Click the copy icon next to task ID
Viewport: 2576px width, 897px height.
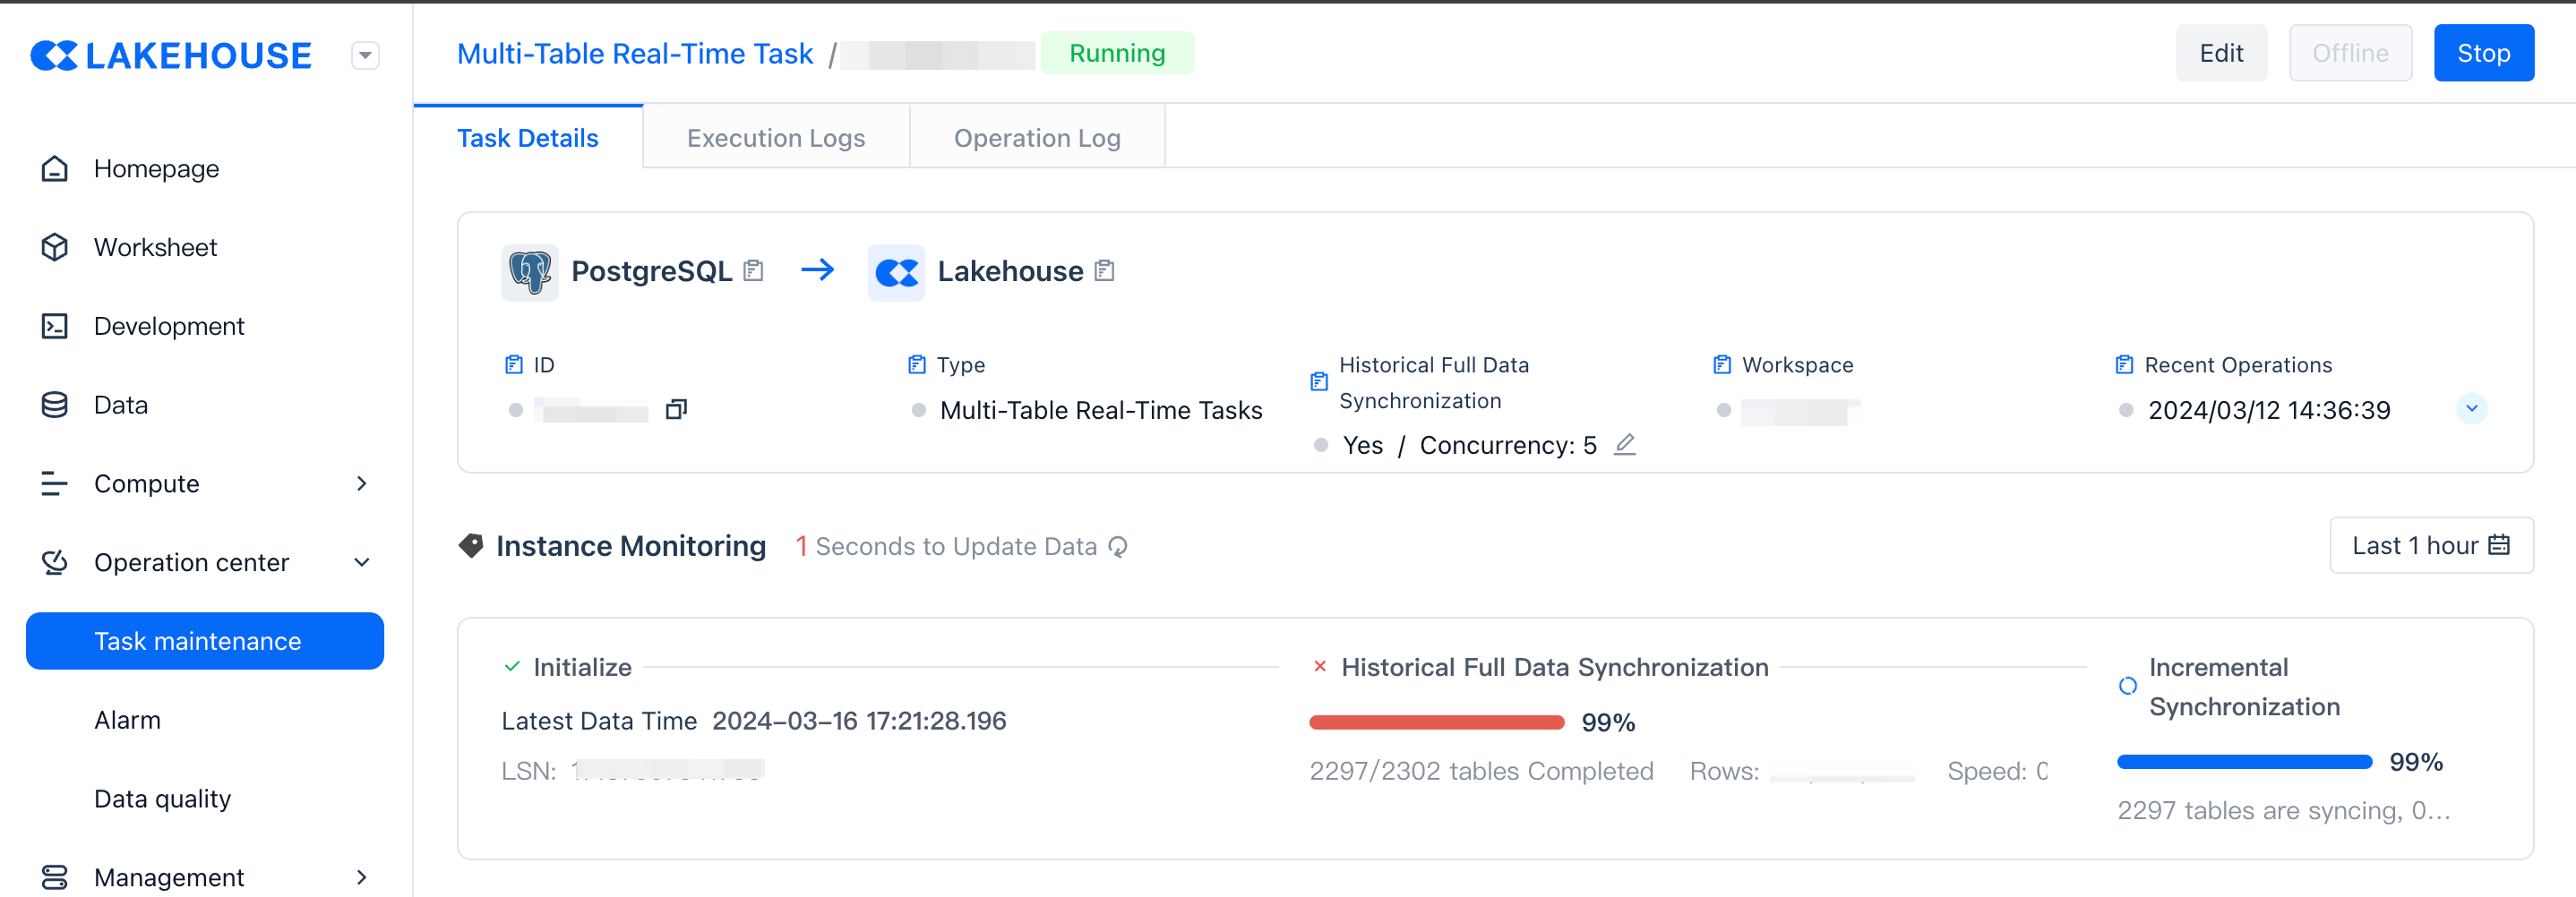pos(676,410)
